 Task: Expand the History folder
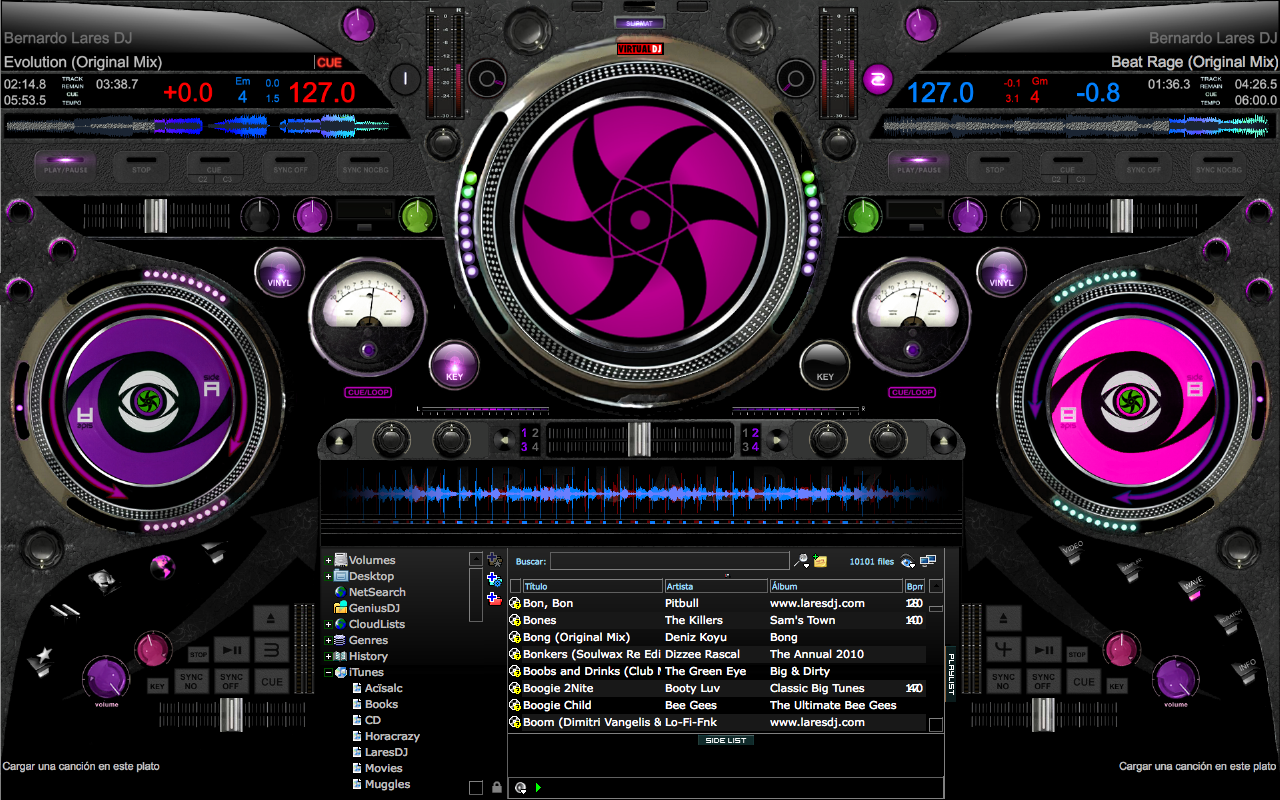click(330, 655)
